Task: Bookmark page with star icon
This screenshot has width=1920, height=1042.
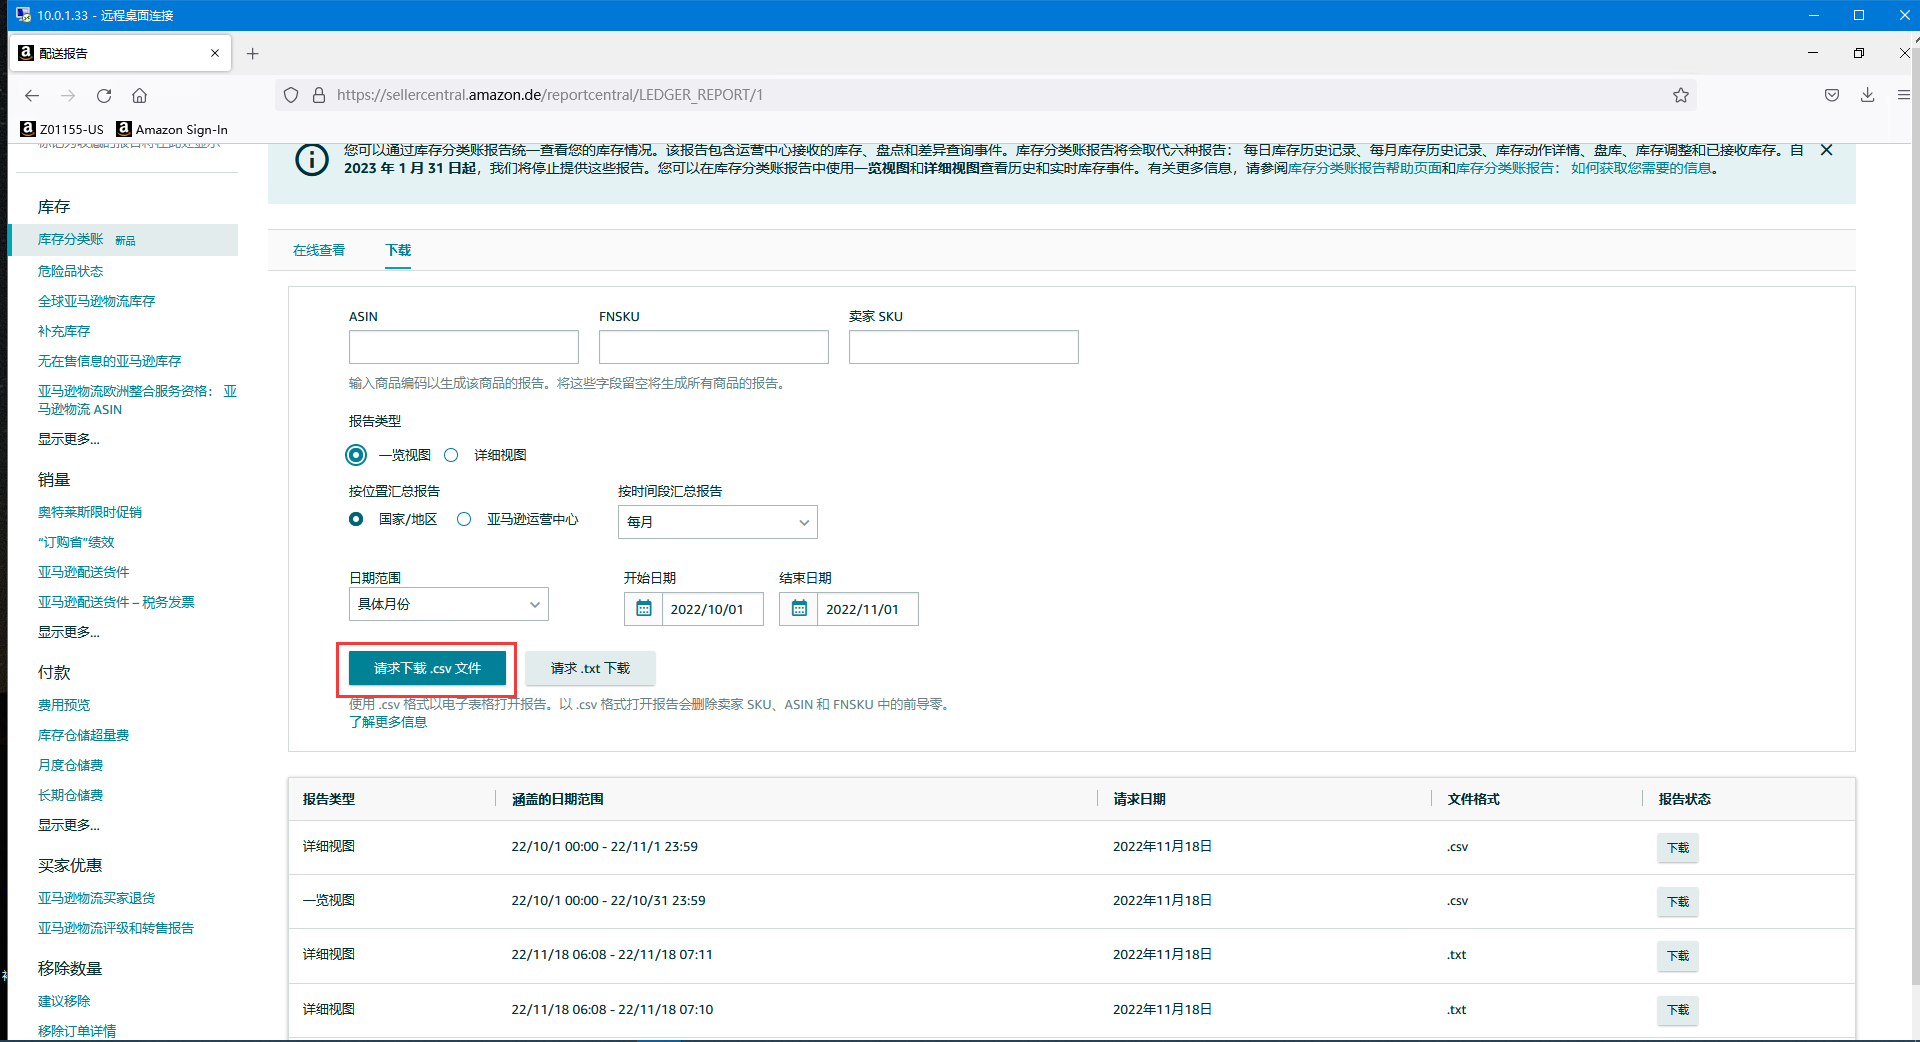Action: [1681, 95]
